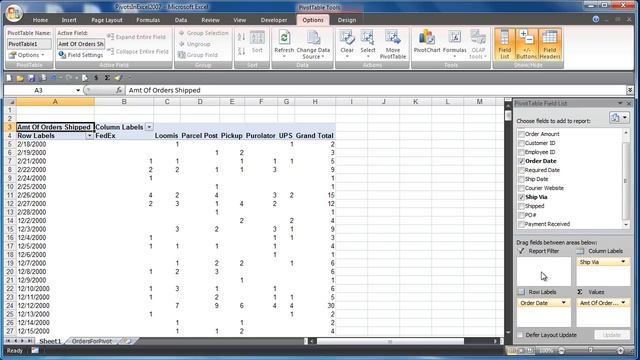Open Row Labels filter dropdown

(89, 136)
